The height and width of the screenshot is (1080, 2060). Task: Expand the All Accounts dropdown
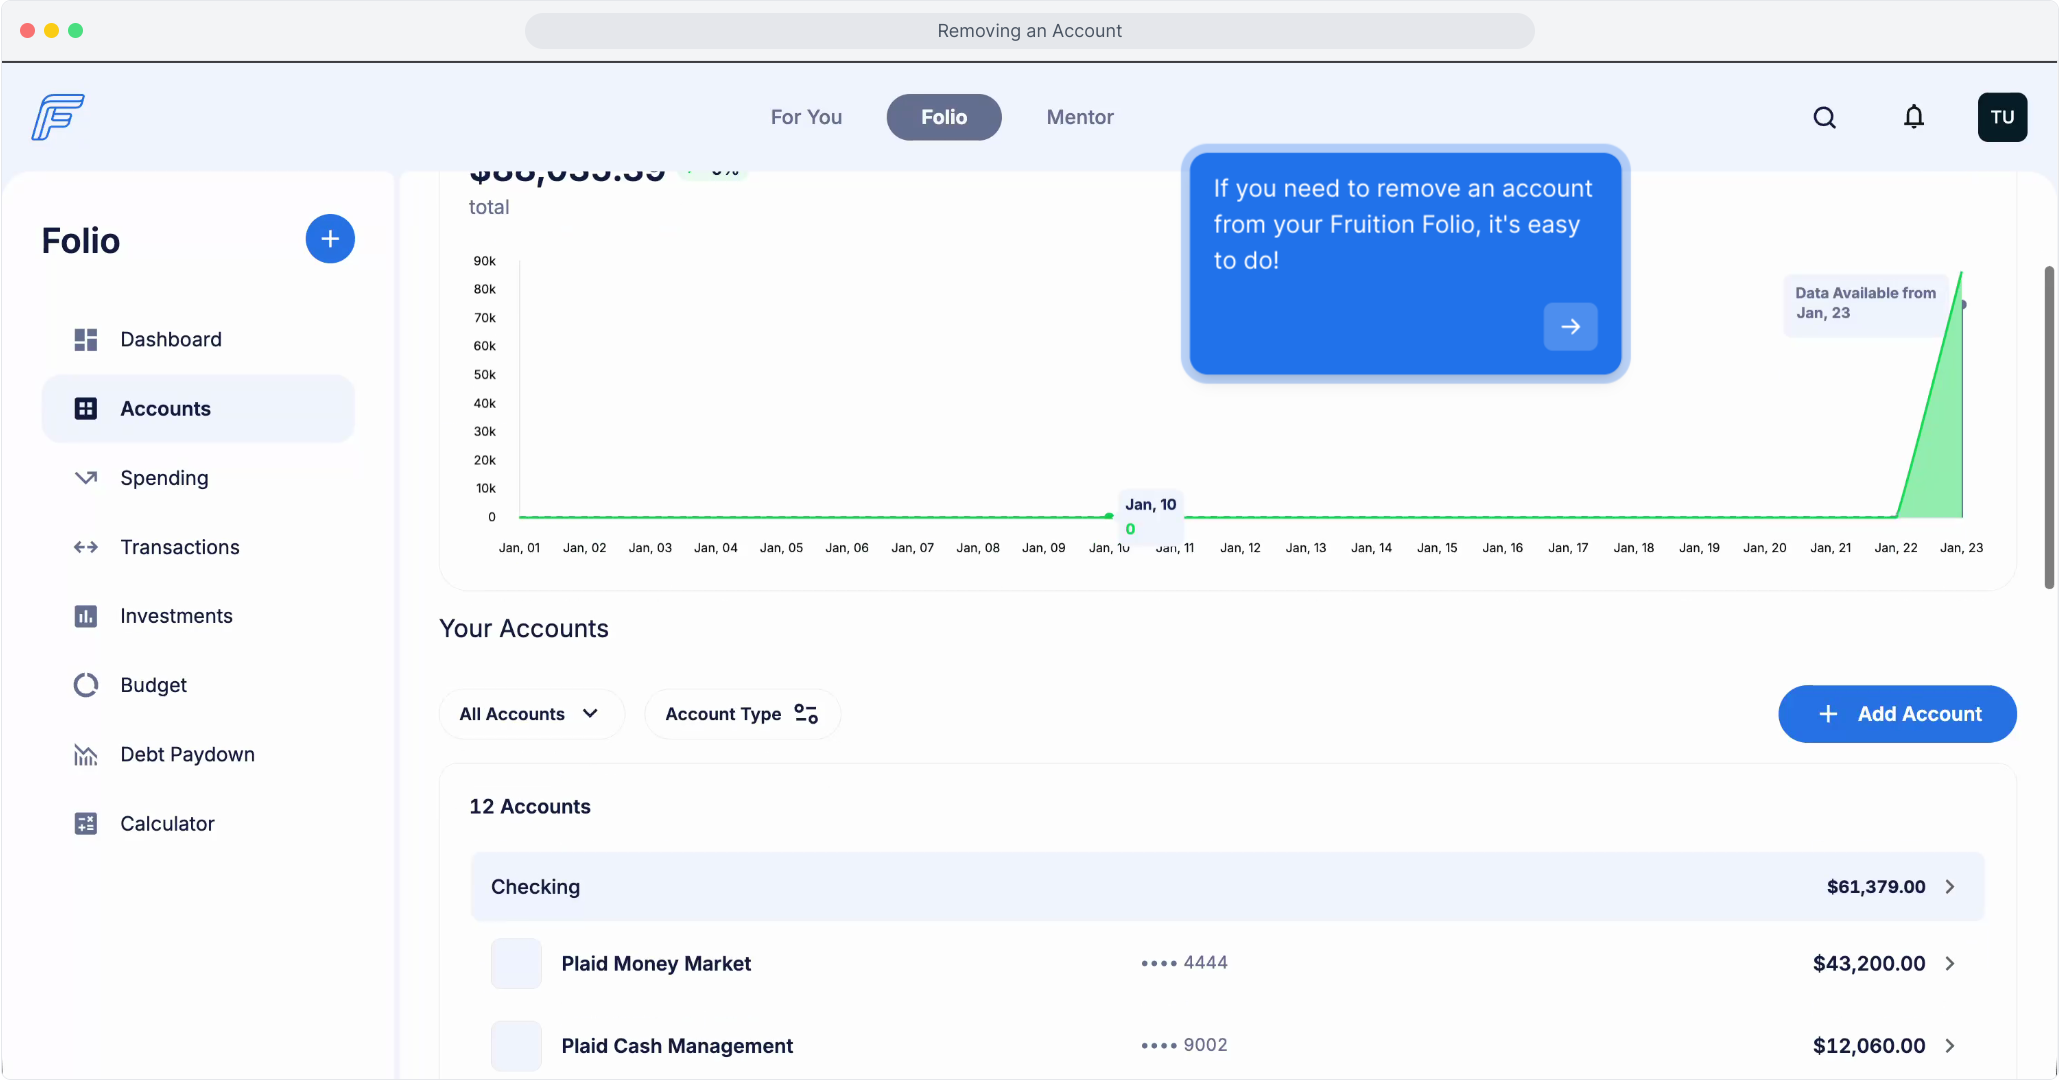pyautogui.click(x=531, y=714)
